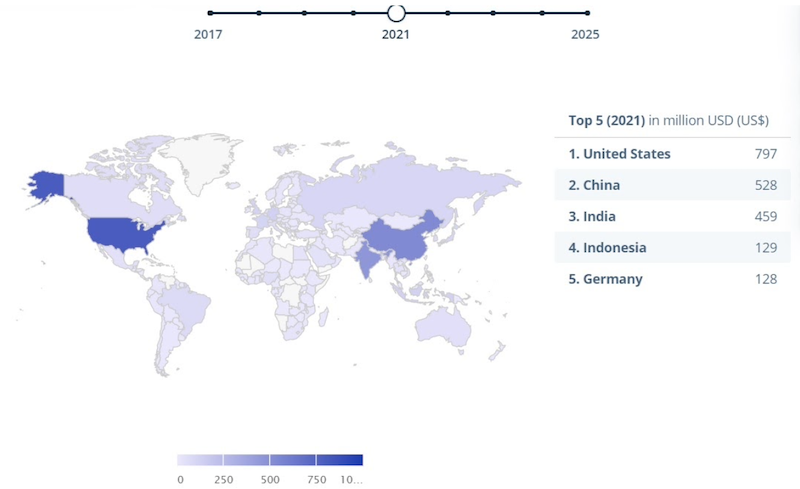Jump to the 2019 timeline marker
The width and height of the screenshot is (800, 489).
pos(304,13)
